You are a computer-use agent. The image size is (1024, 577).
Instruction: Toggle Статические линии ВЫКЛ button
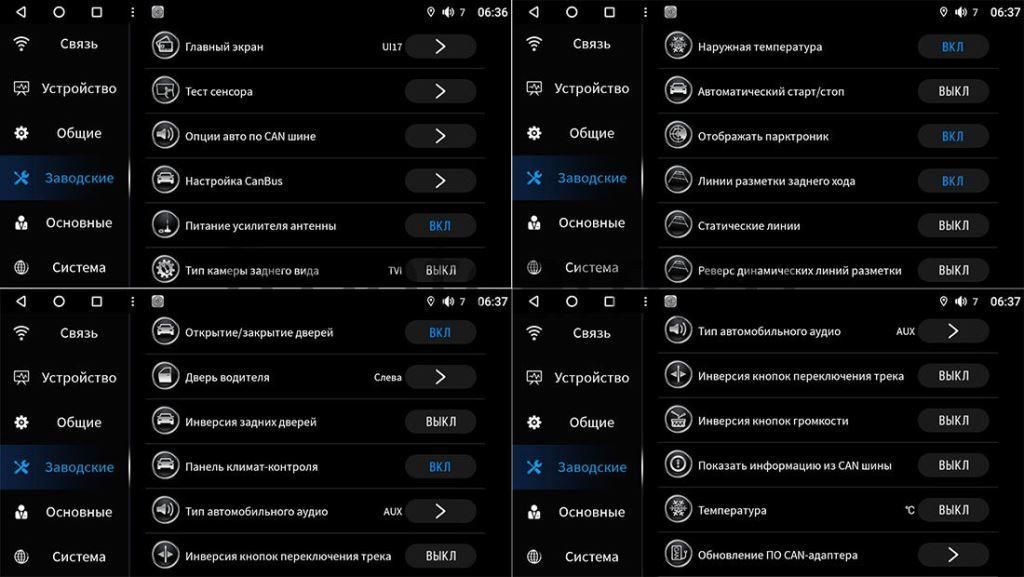953,225
